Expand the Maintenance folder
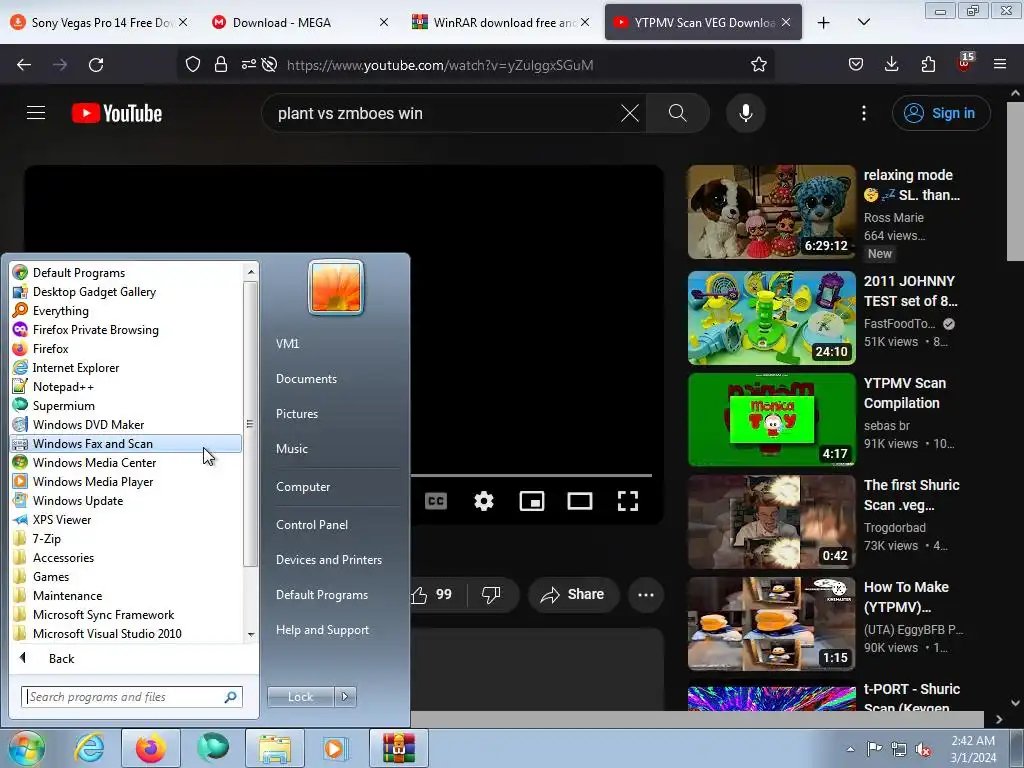This screenshot has width=1024, height=768. pos(126,596)
